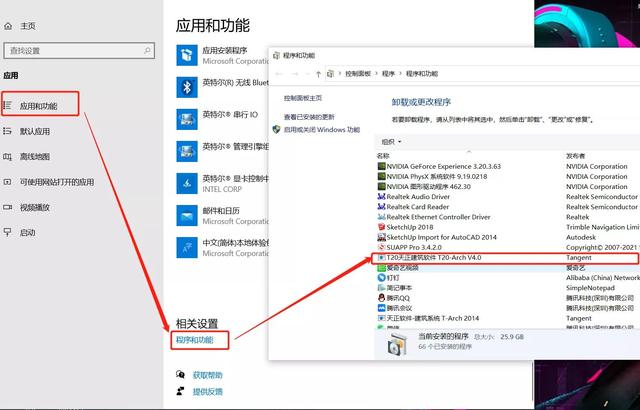The image size is (640, 410).
Task: Click the 英特尔 显卡控制 app icon
Action: point(187,183)
